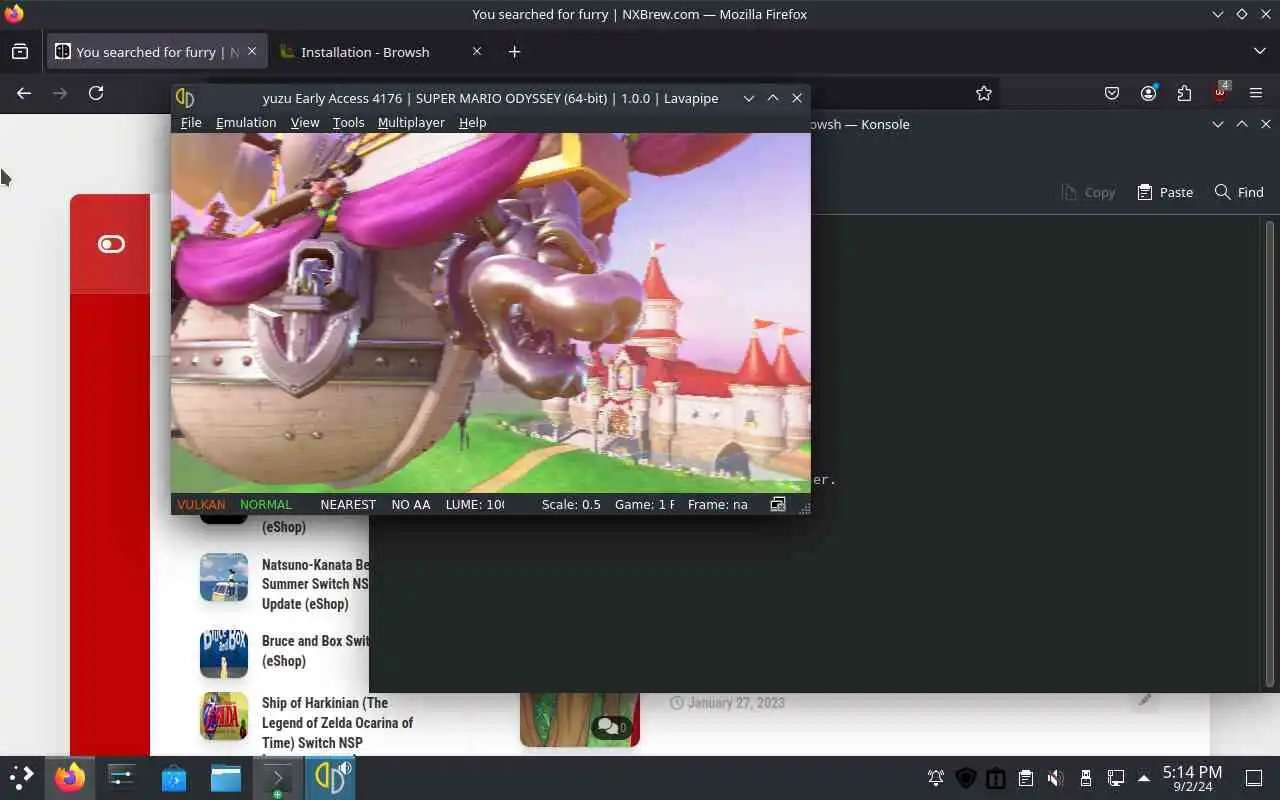1280x800 pixels.
Task: Click clock showing 5:14 PM
Action: [1192, 778]
